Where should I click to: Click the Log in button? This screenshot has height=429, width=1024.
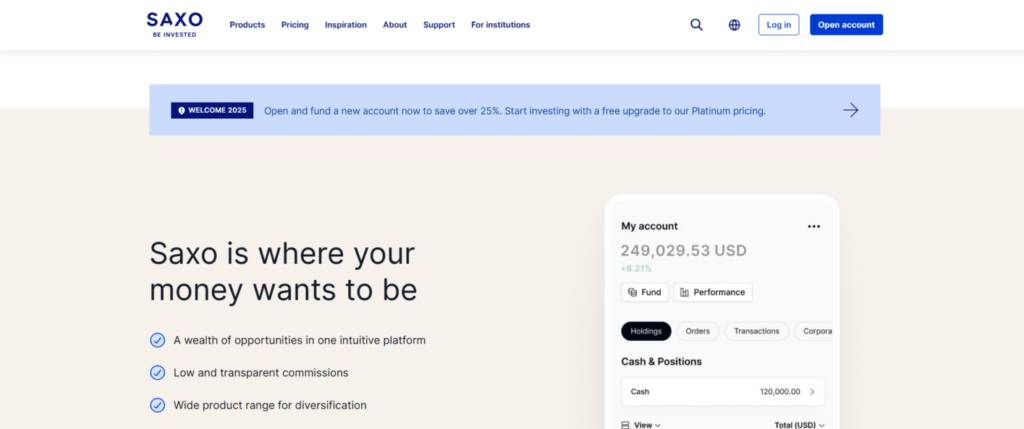(x=778, y=25)
